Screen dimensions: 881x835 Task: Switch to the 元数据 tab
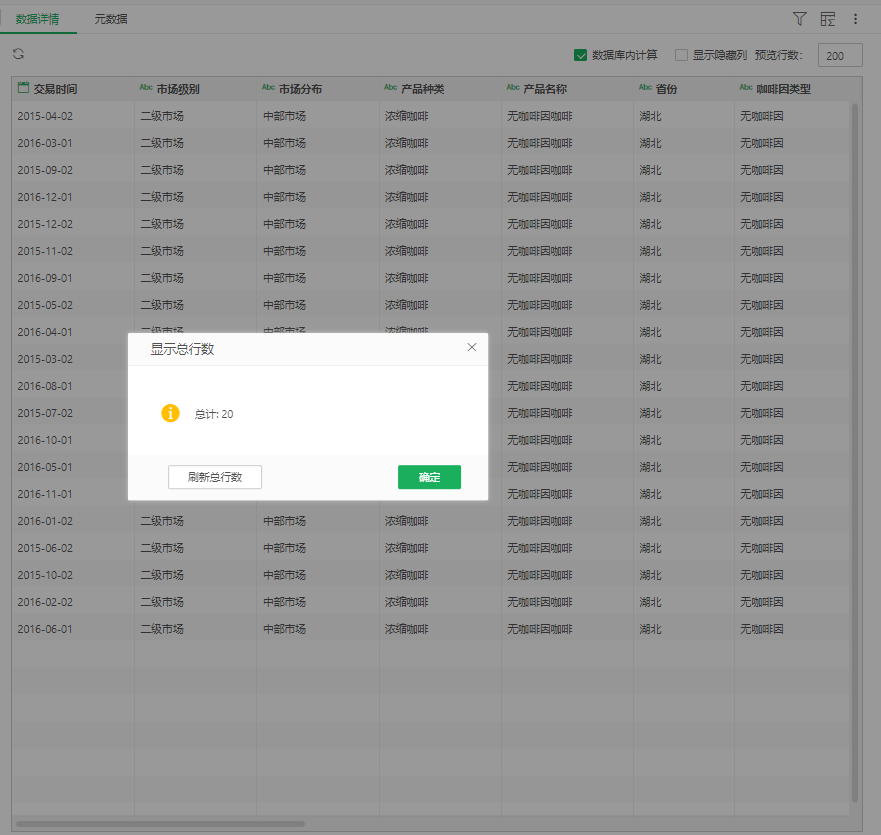(111, 19)
